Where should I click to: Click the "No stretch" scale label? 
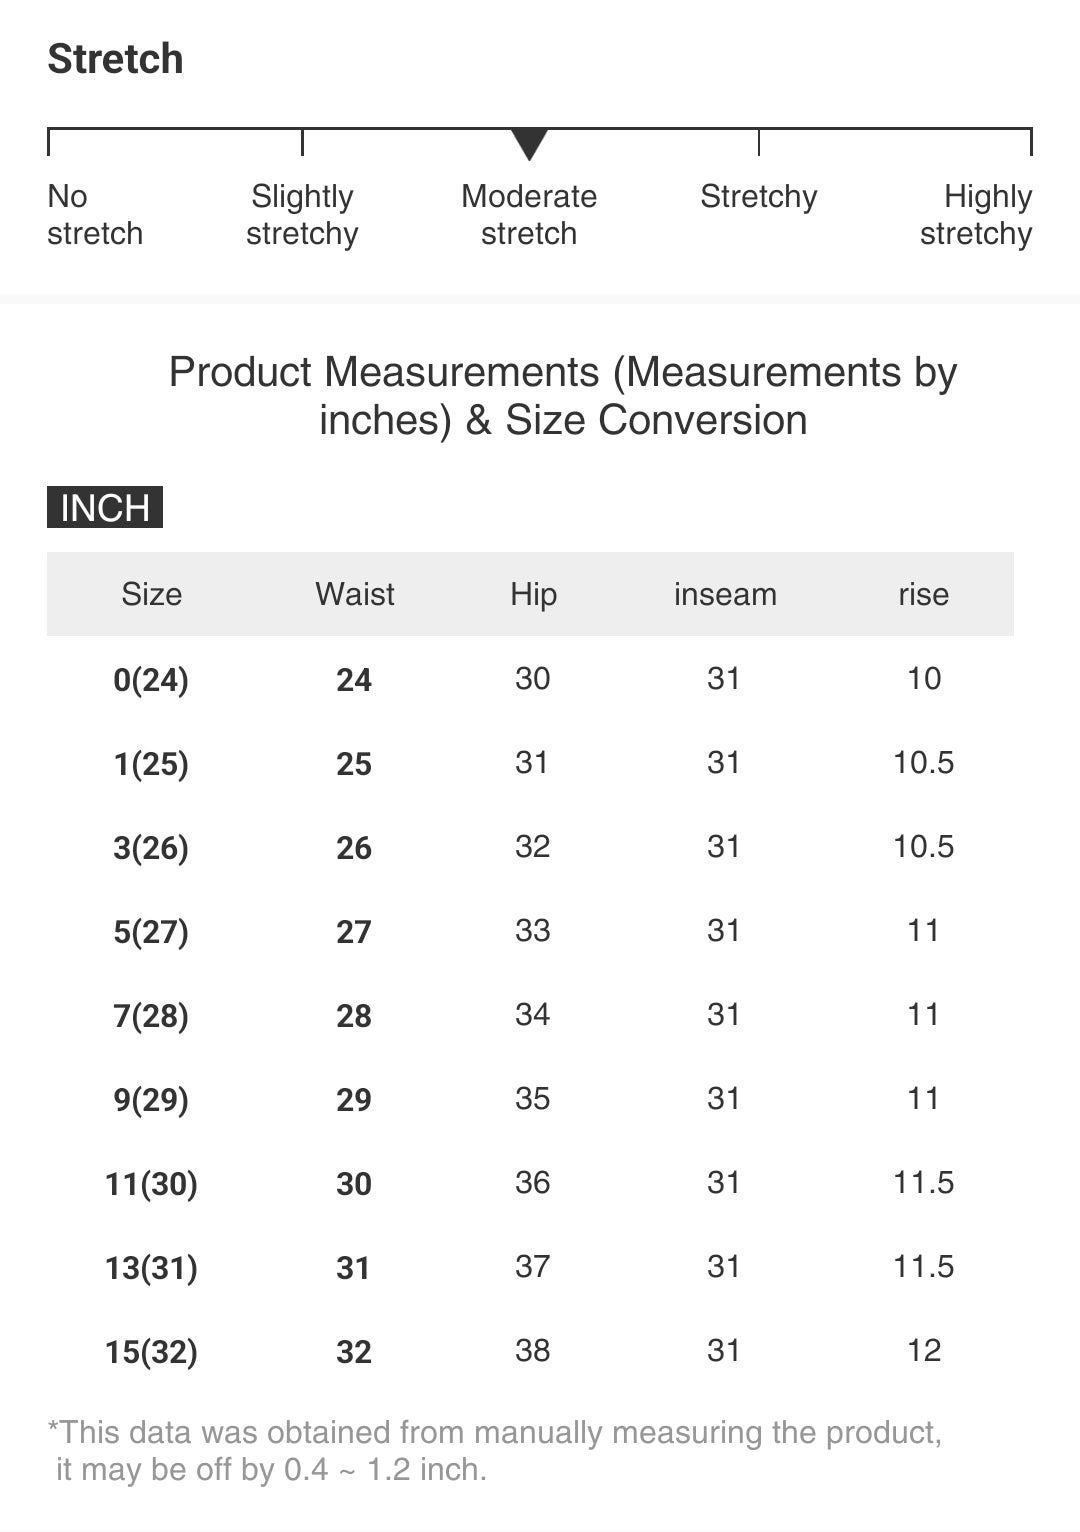(x=95, y=215)
